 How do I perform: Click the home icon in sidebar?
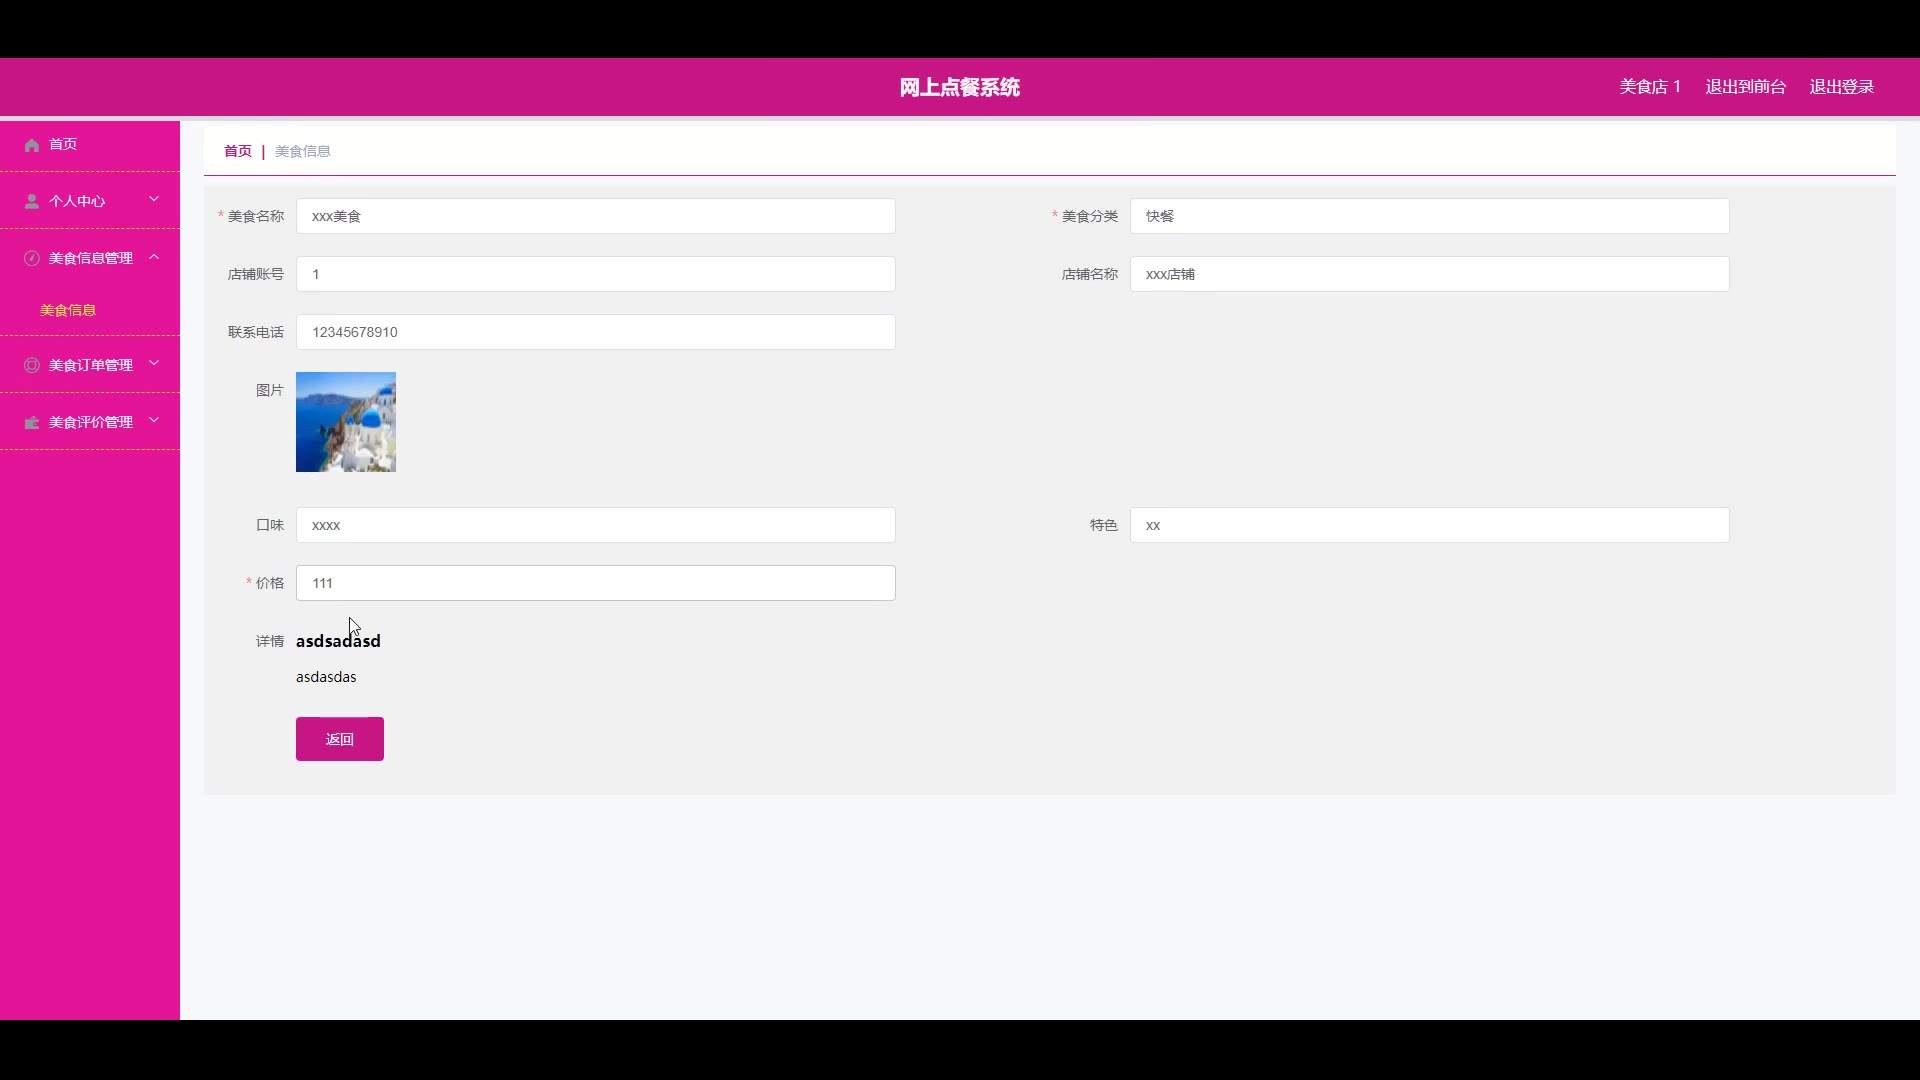[32, 145]
